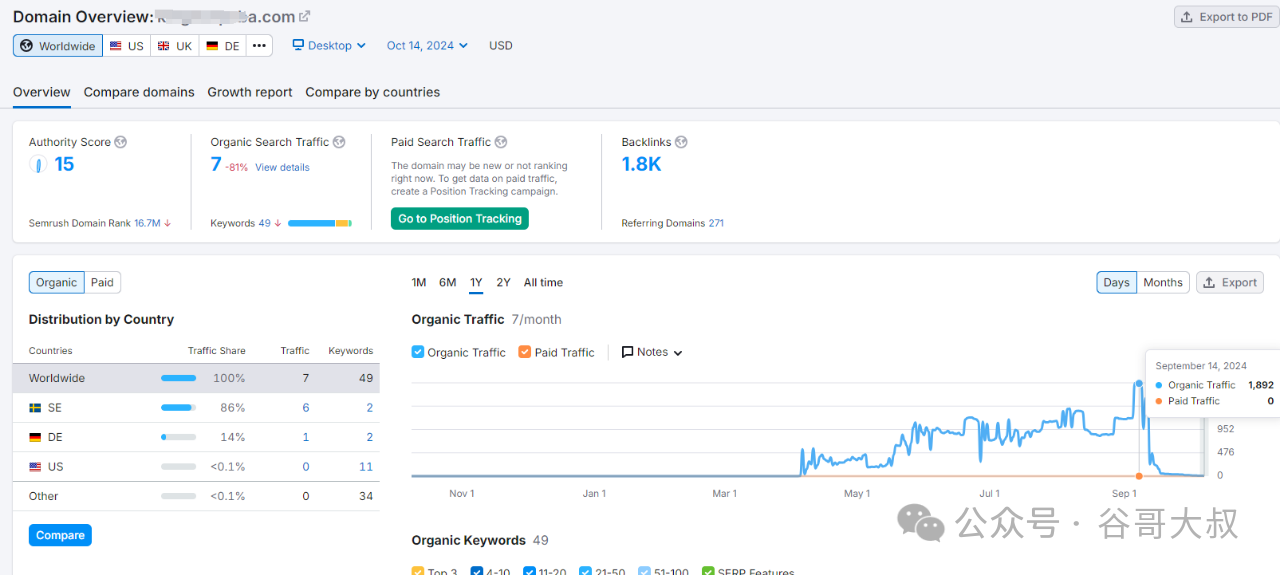Click the SE traffic share bar

[179, 408]
